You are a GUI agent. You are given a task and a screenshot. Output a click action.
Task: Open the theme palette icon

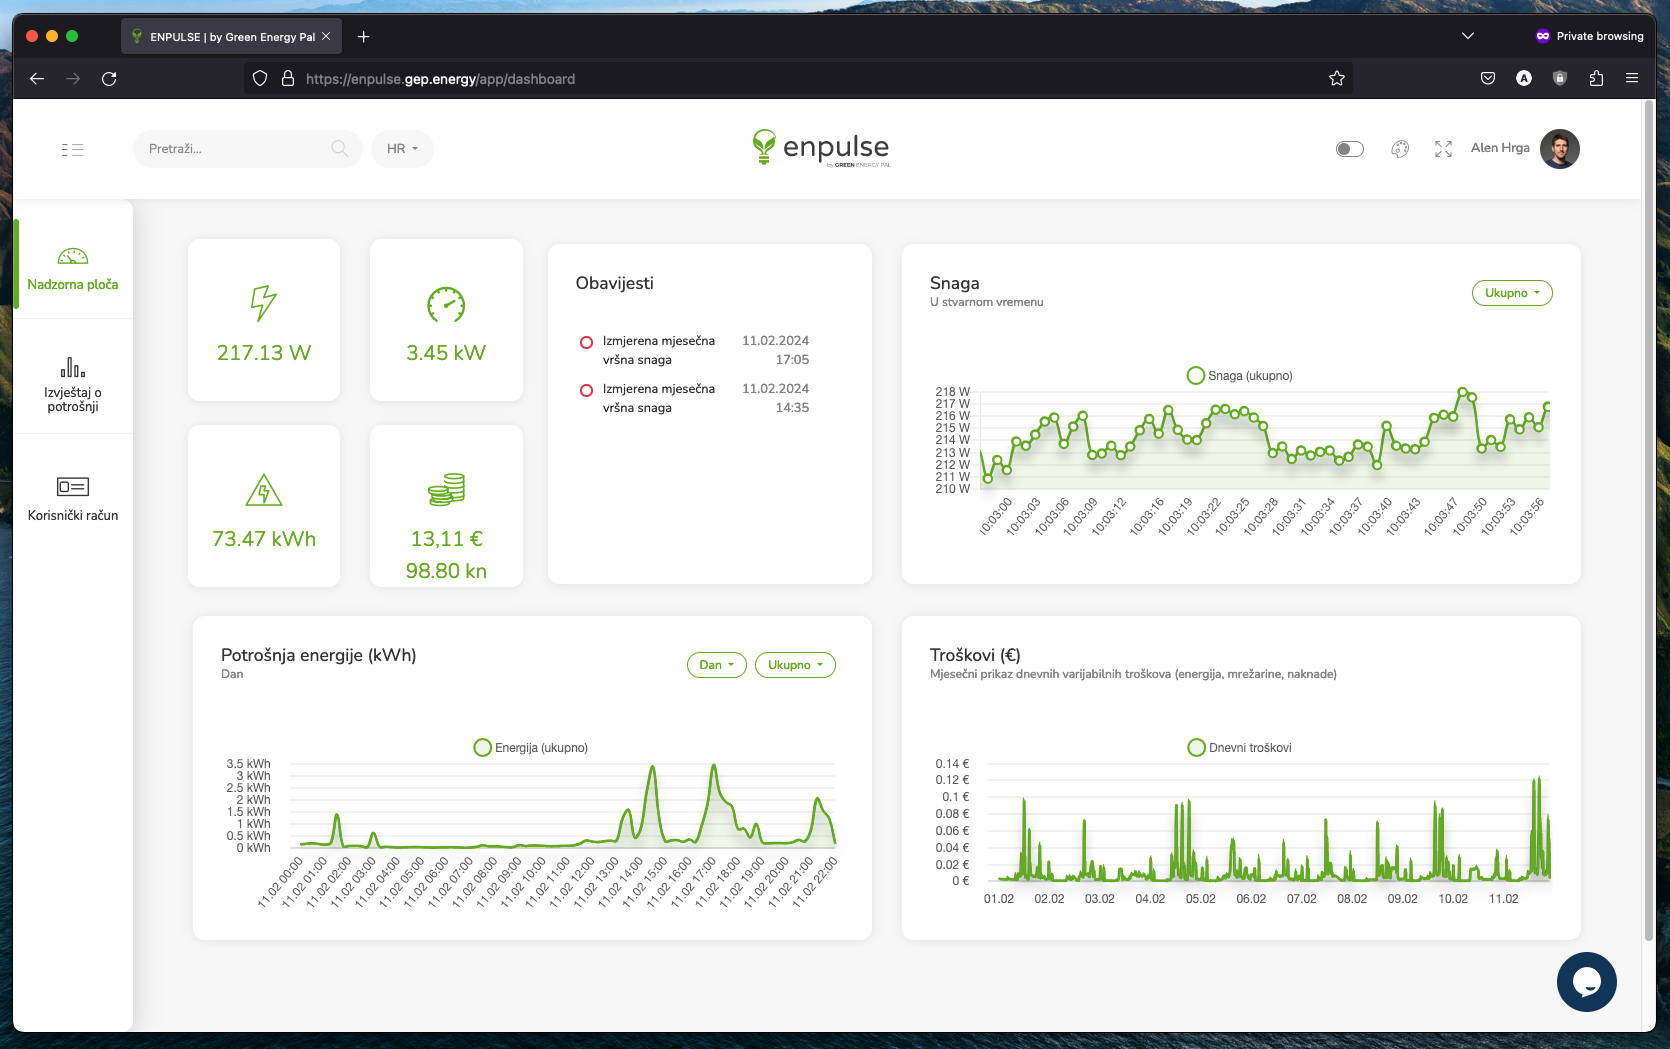coord(1399,148)
